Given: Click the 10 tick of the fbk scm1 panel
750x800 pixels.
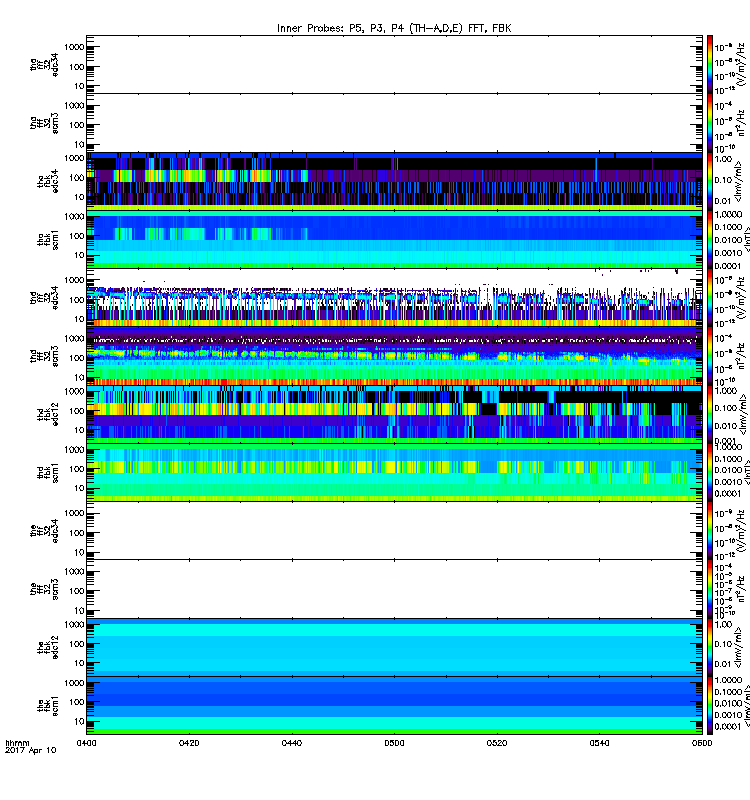Looking at the screenshot, I should 79,721.
